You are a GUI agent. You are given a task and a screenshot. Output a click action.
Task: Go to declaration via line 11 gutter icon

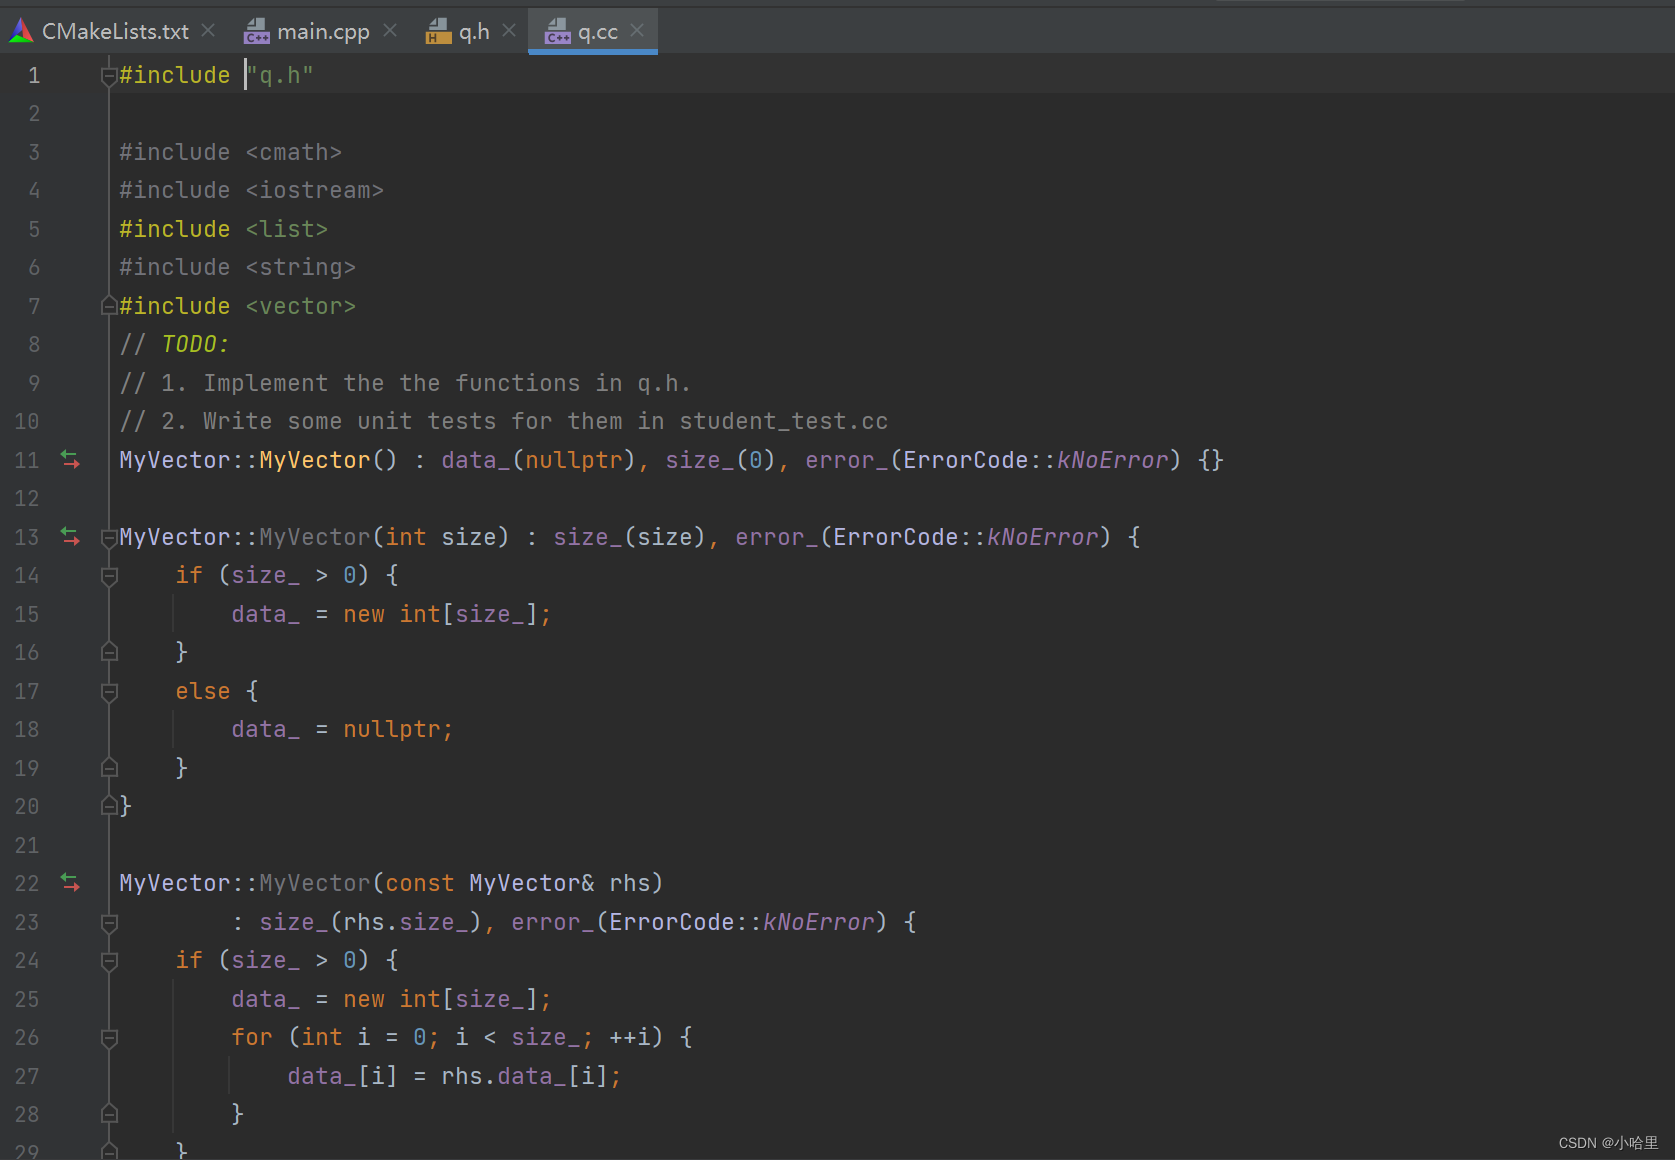click(70, 459)
